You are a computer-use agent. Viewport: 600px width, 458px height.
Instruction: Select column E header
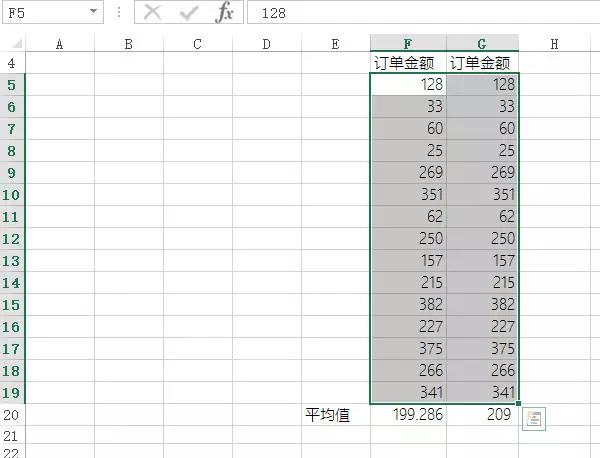(336, 44)
